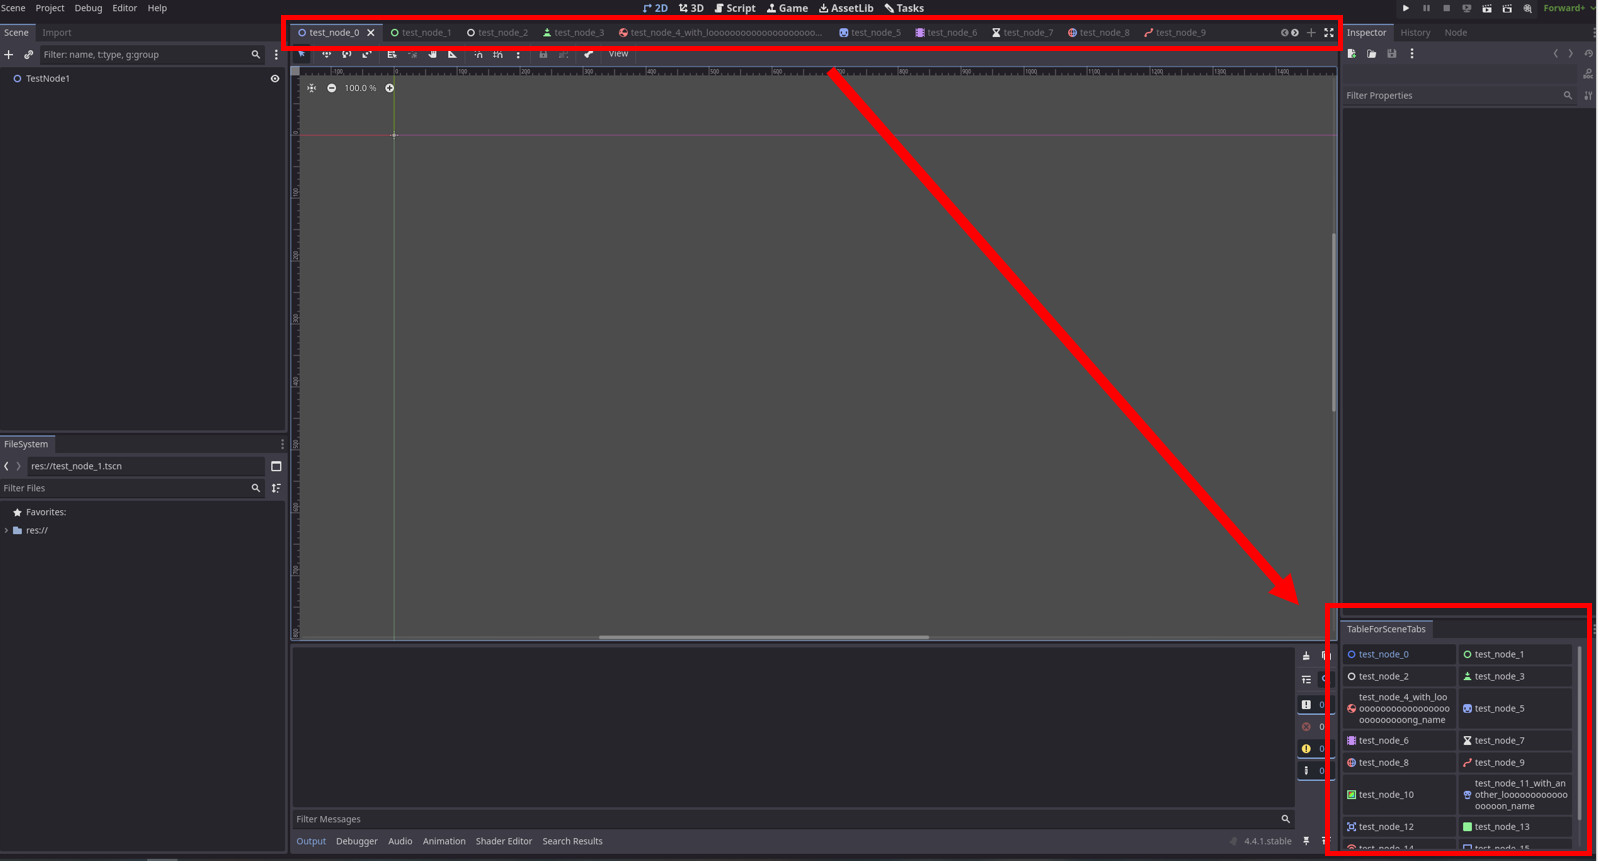1598x861 pixels.
Task: Switch to 2D workspace
Action: click(655, 8)
